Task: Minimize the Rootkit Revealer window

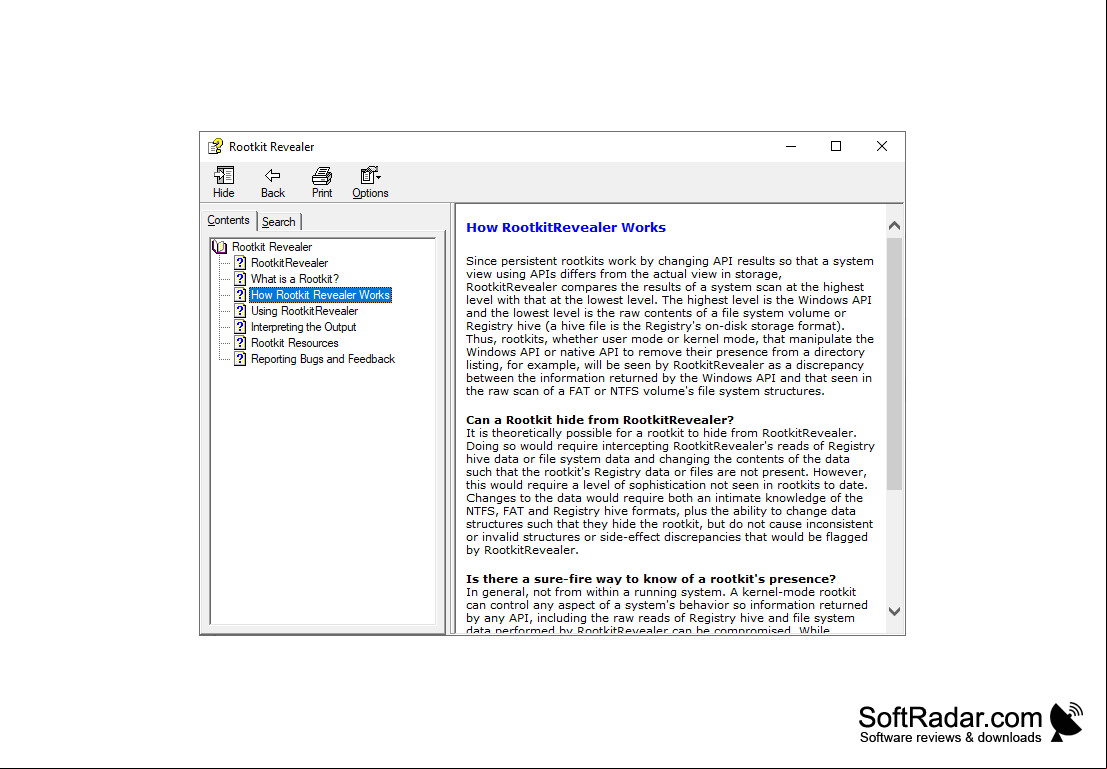Action: (x=791, y=146)
